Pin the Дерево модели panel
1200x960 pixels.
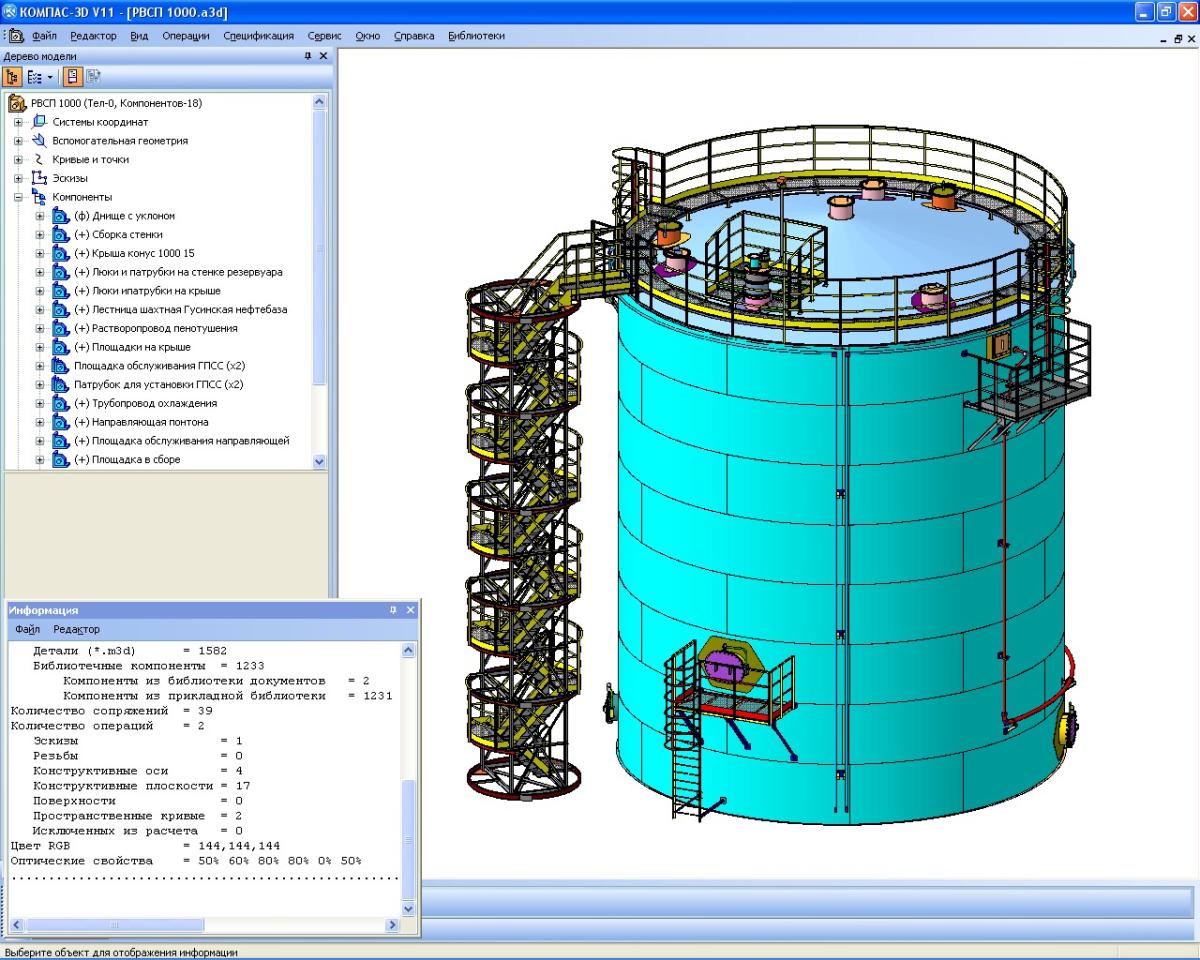[308, 56]
